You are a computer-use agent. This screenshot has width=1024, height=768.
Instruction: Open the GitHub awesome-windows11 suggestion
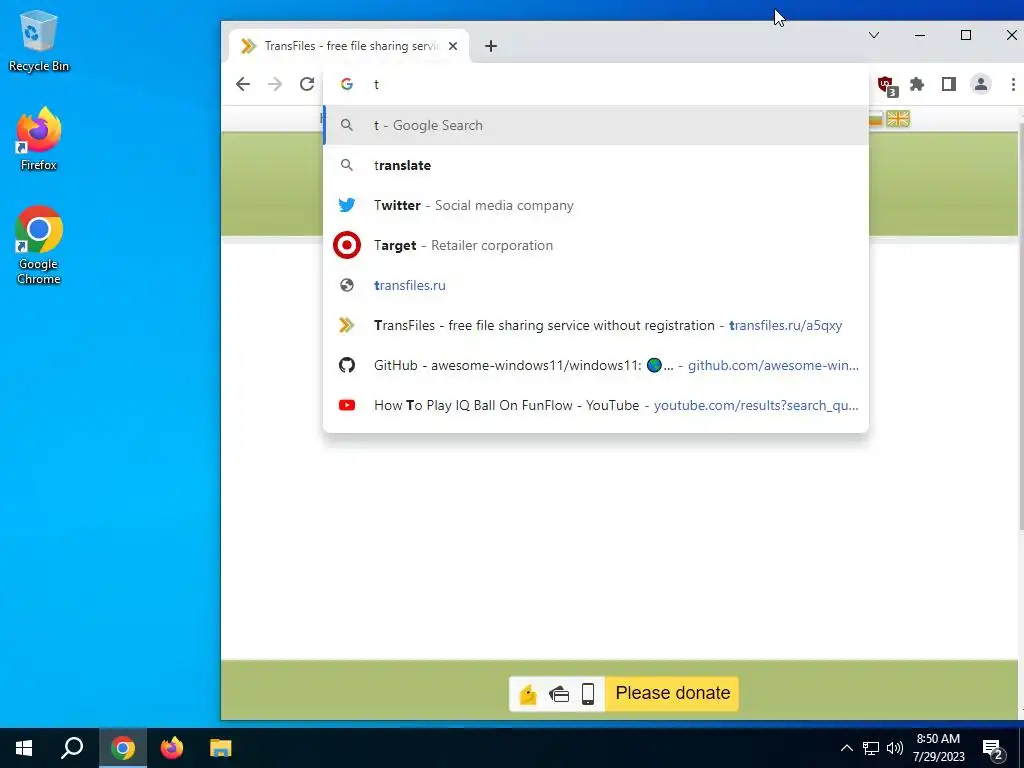[596, 365]
